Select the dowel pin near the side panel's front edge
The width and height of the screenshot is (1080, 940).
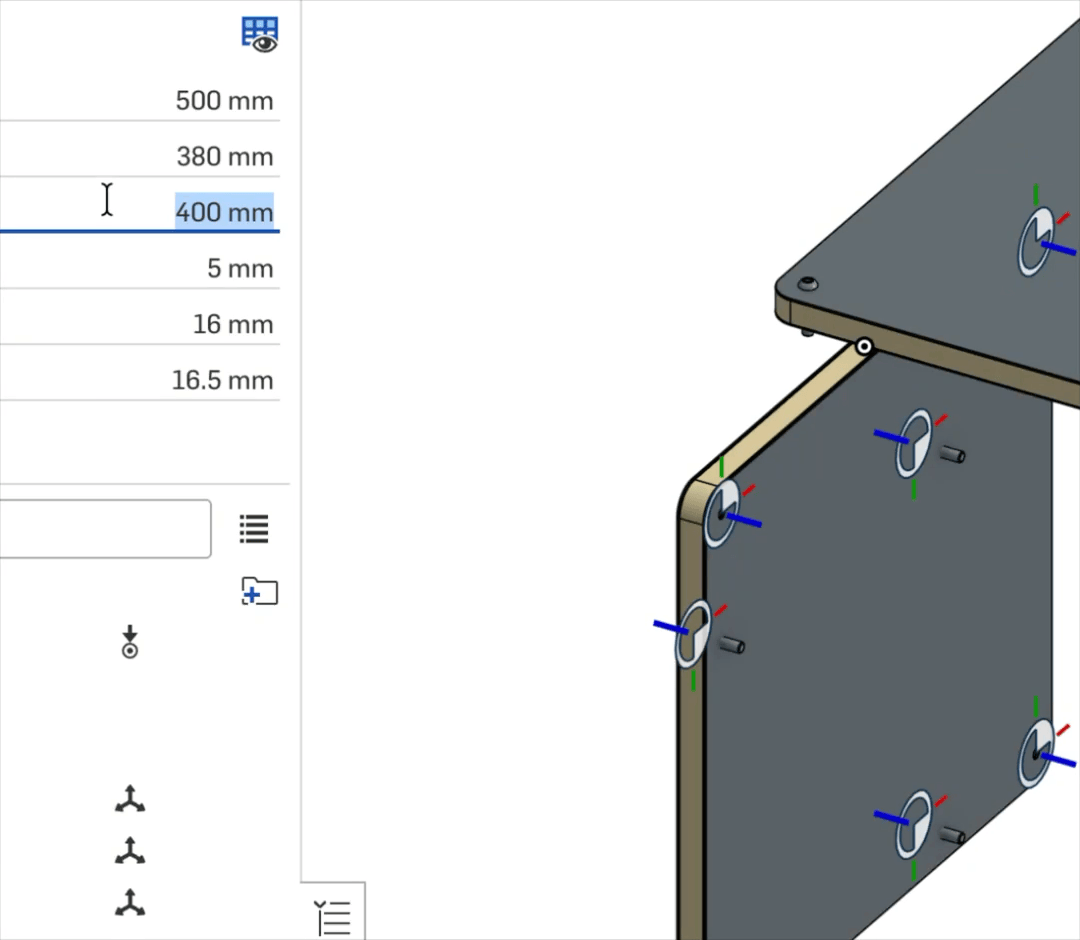pos(731,645)
